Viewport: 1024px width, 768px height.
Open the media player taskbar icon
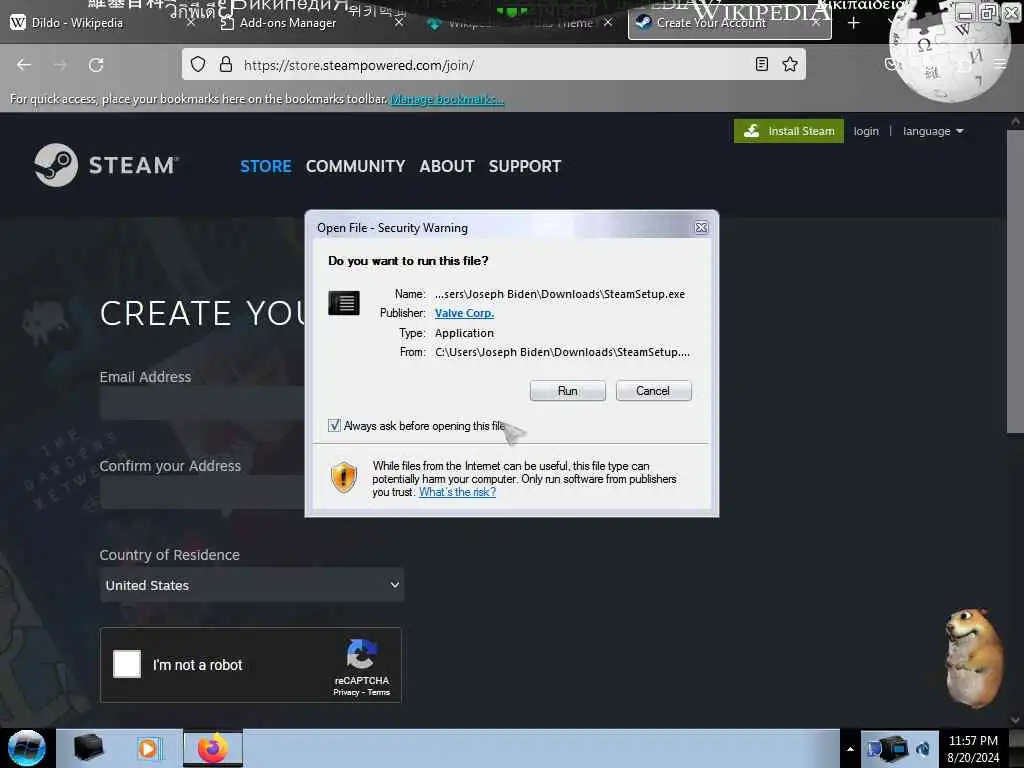coord(148,748)
